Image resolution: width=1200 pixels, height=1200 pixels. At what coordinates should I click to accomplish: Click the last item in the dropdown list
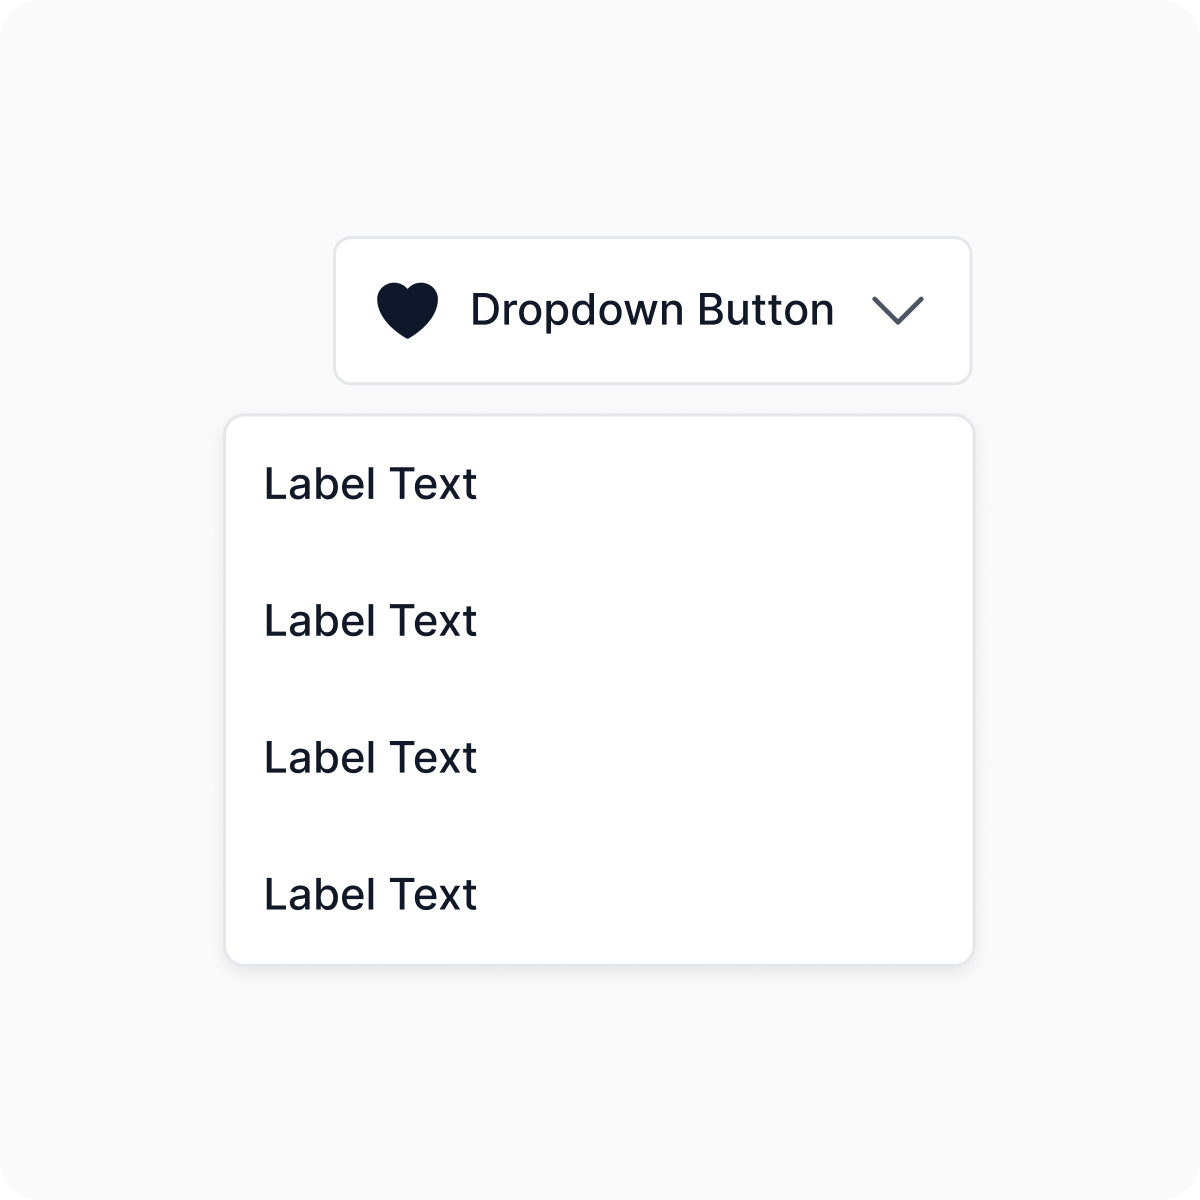coord(371,895)
